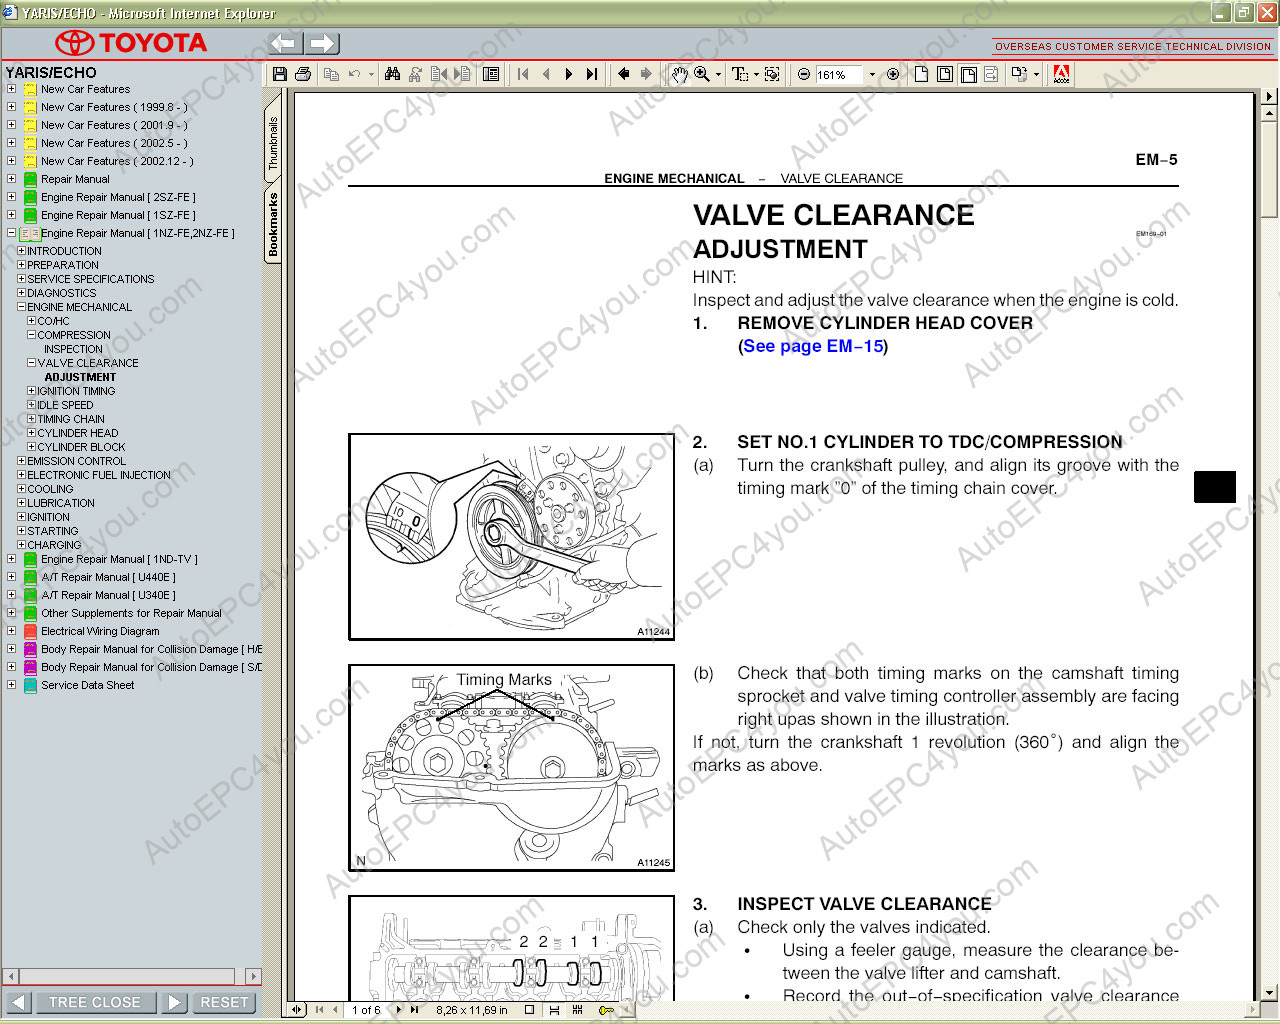
Task: Follow the See page EM-15 link
Action: pos(813,346)
